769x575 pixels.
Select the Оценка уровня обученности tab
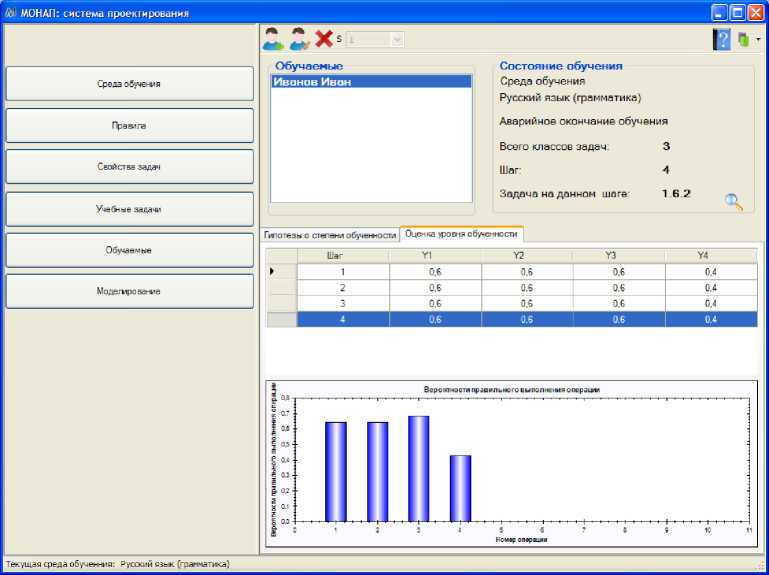tap(461, 233)
